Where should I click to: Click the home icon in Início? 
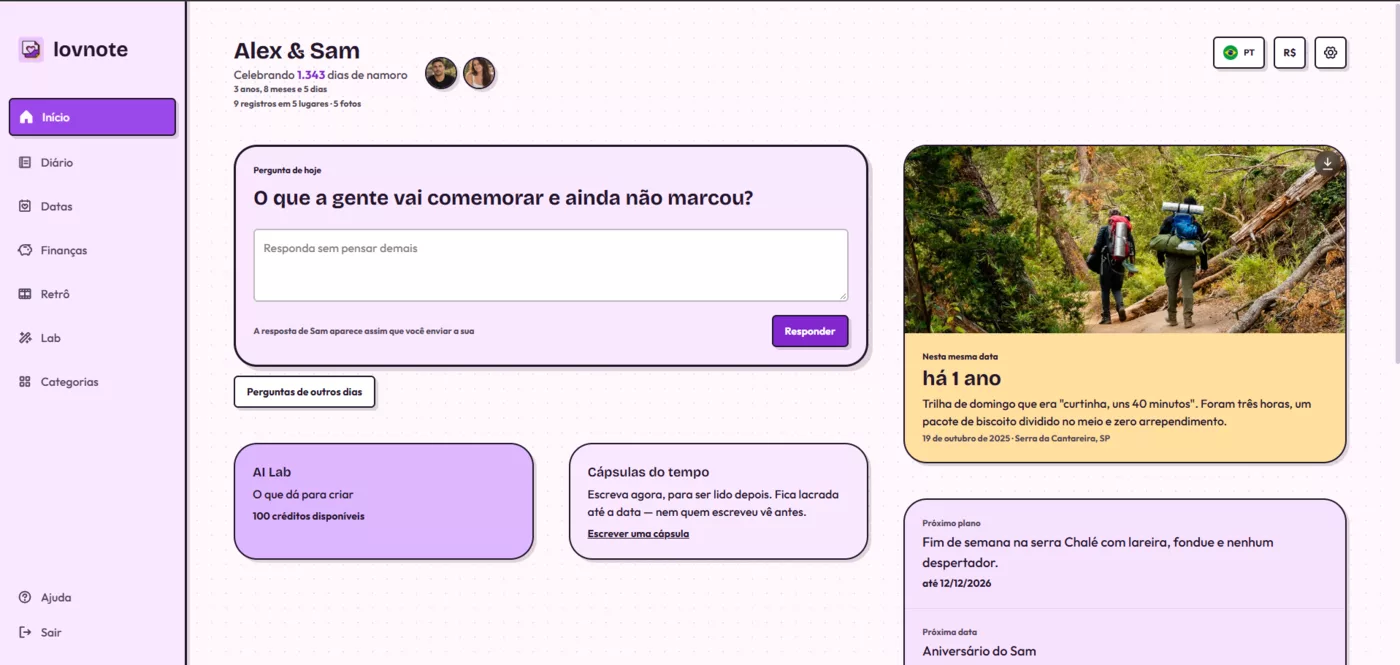pyautogui.click(x=26, y=117)
